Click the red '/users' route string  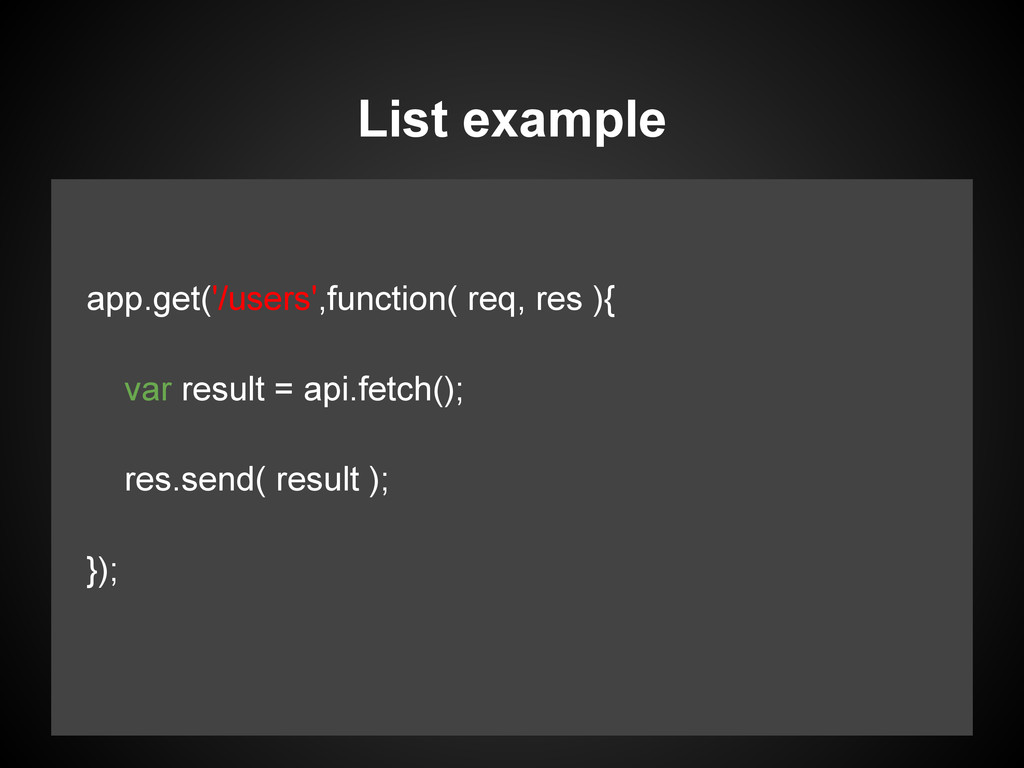[265, 299]
